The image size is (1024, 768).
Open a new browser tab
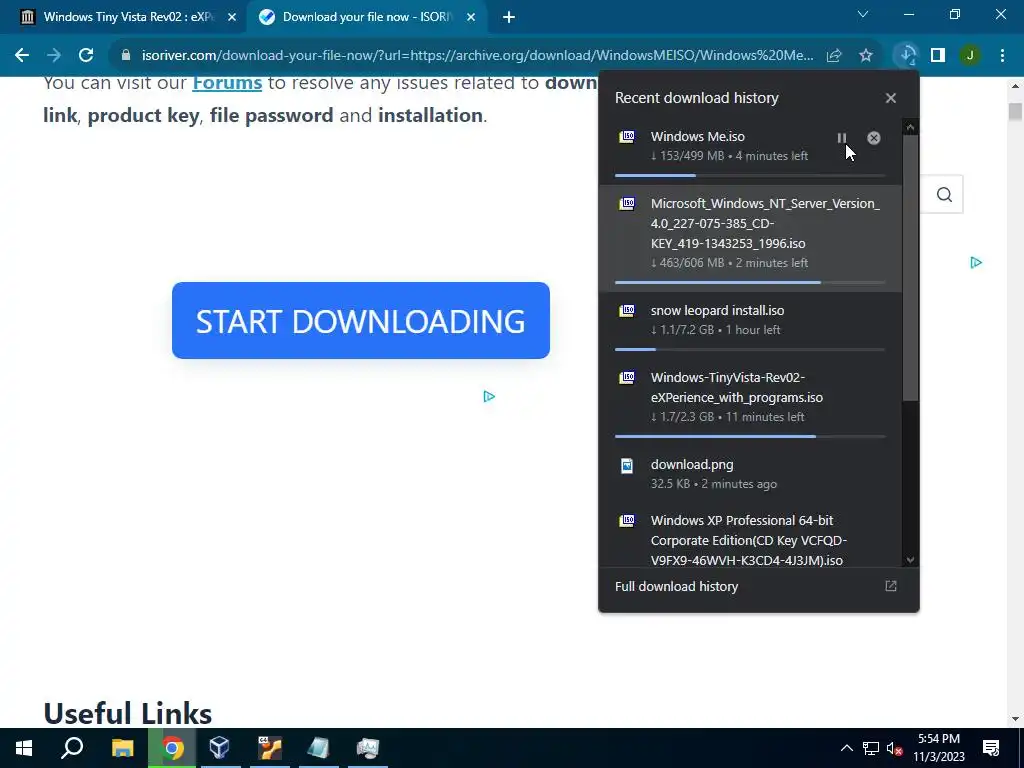[x=509, y=18]
